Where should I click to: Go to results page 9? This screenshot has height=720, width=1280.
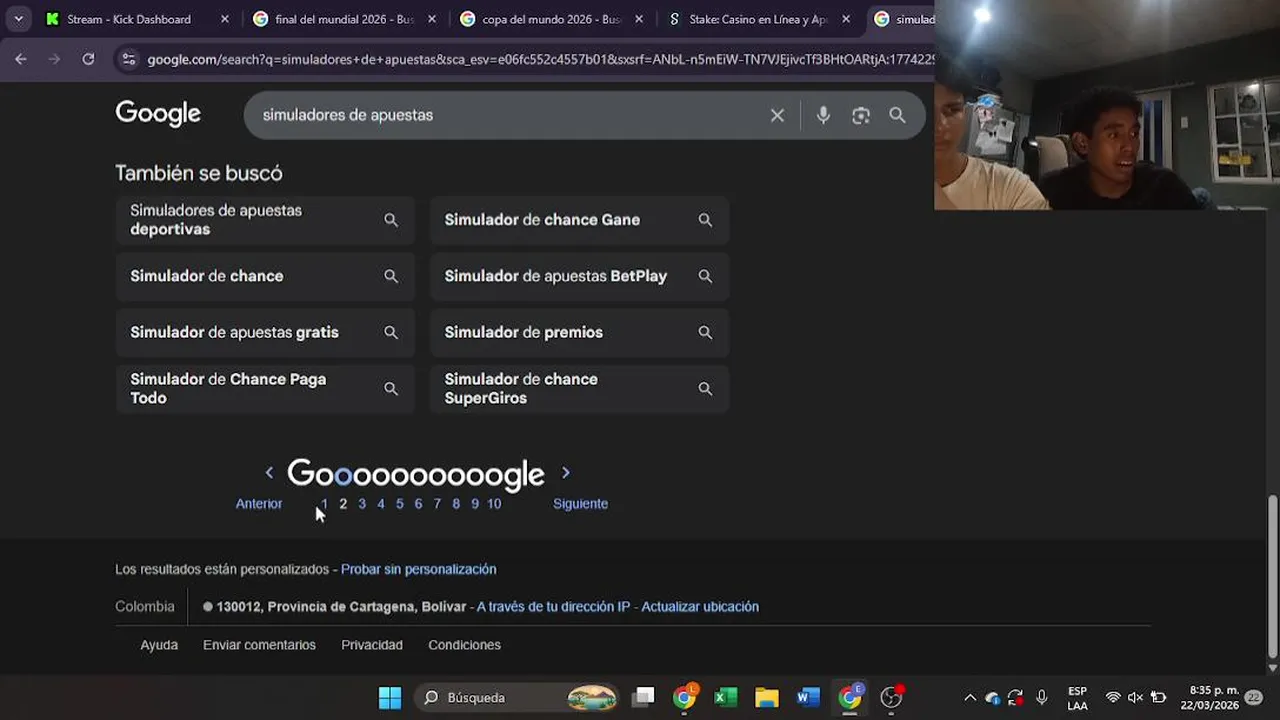[x=475, y=504]
